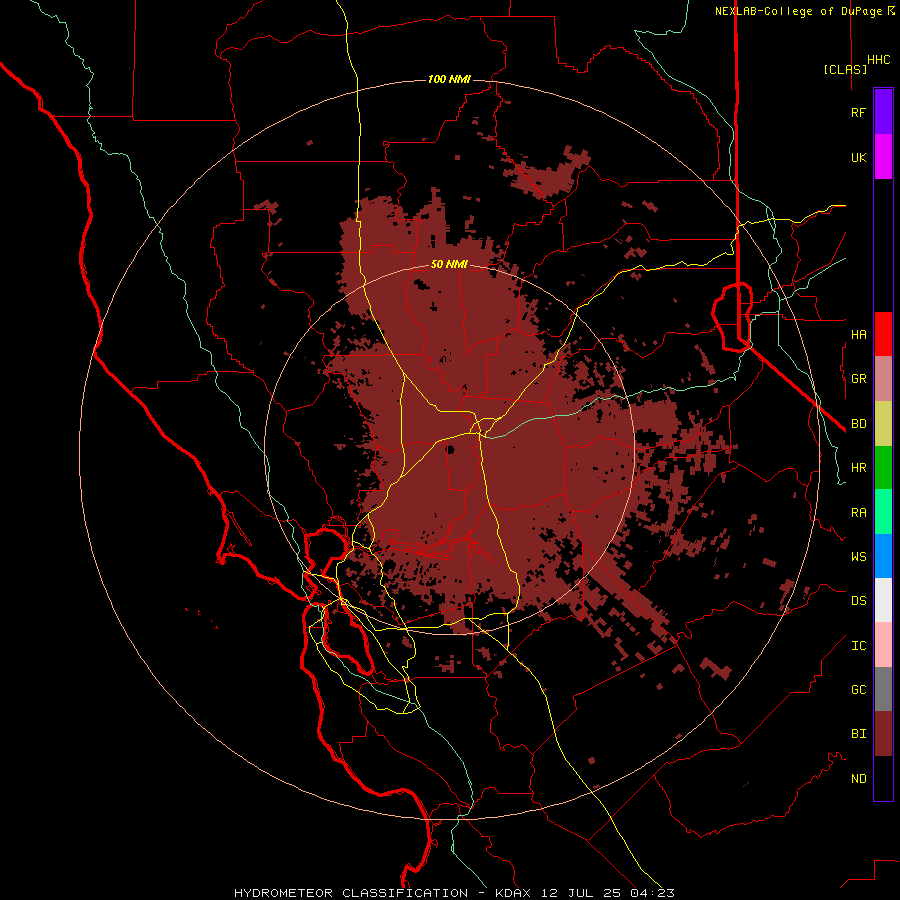
Task: Click the 12 JUL 25 date text
Action: (x=581, y=893)
